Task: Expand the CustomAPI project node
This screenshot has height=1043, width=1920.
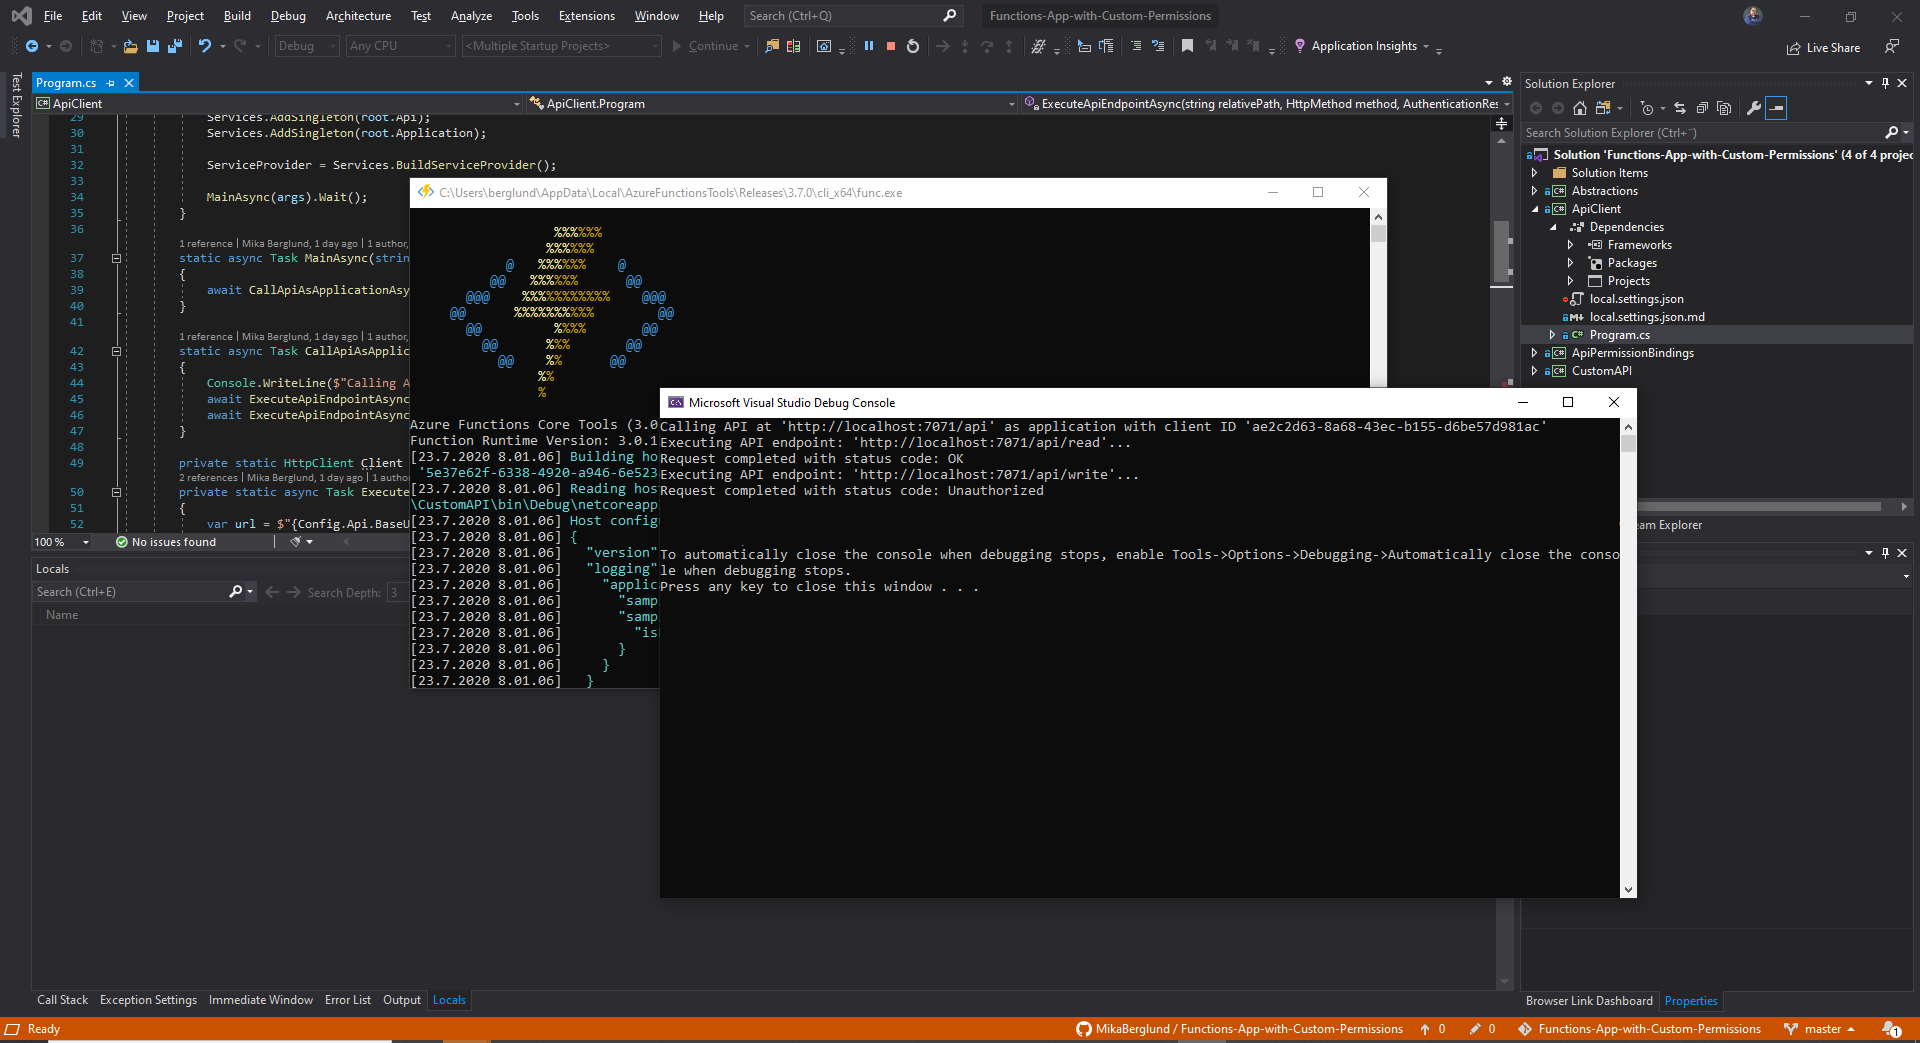Action: click(1534, 371)
